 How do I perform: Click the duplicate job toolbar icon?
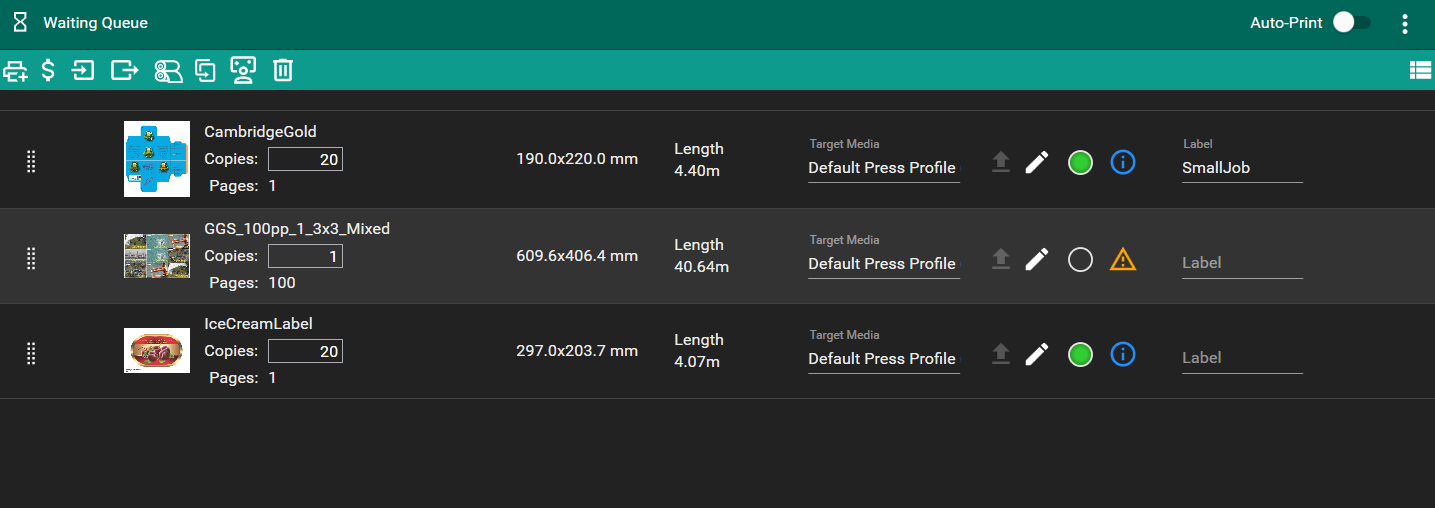point(205,70)
